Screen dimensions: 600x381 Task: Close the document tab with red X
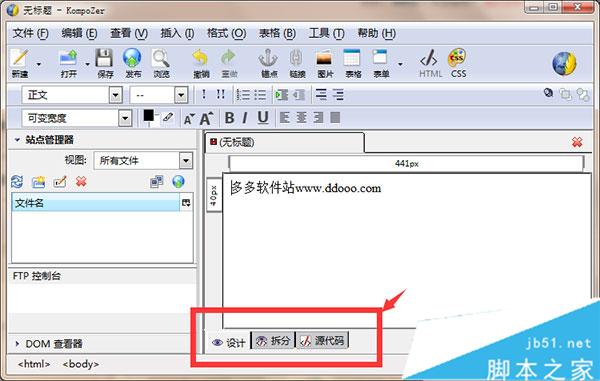(x=577, y=143)
